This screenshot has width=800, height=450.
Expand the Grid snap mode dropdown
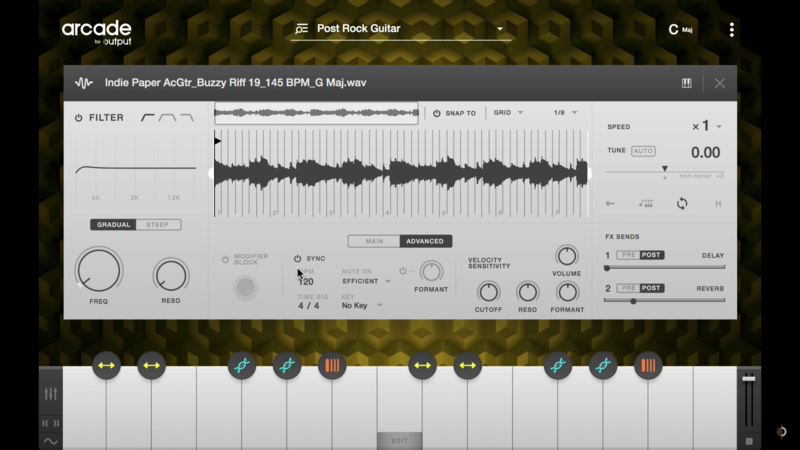pyautogui.click(x=508, y=113)
